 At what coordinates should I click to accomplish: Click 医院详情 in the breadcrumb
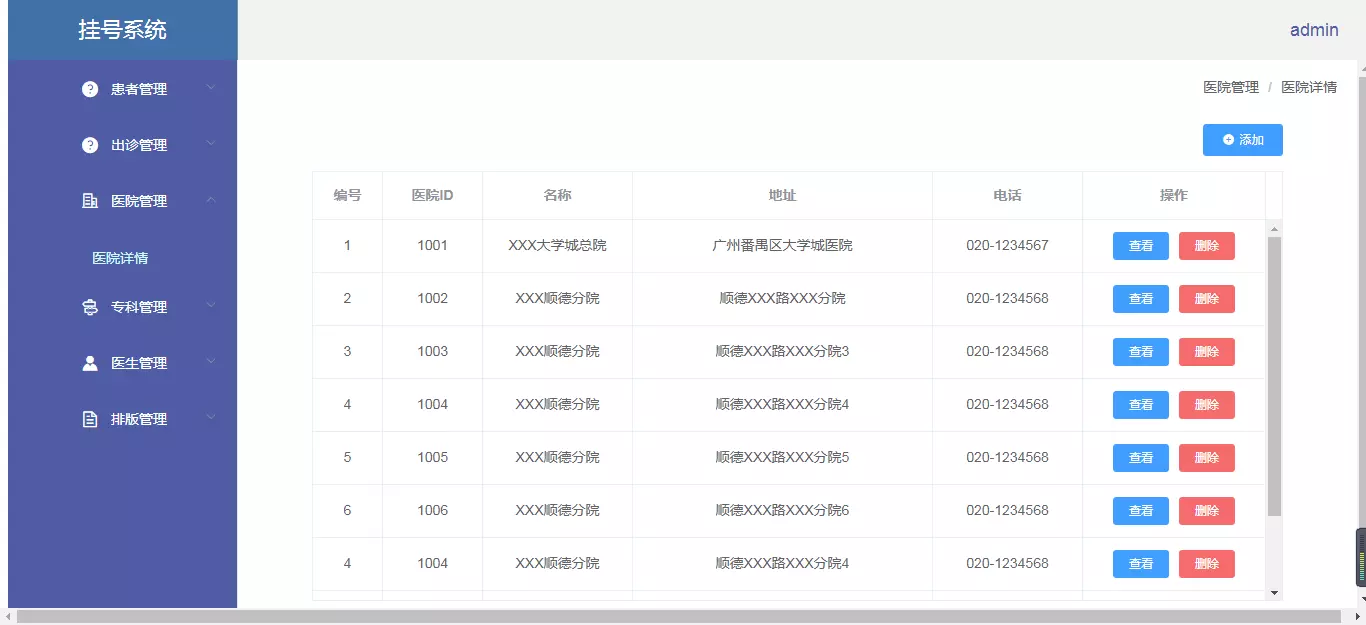(1309, 87)
